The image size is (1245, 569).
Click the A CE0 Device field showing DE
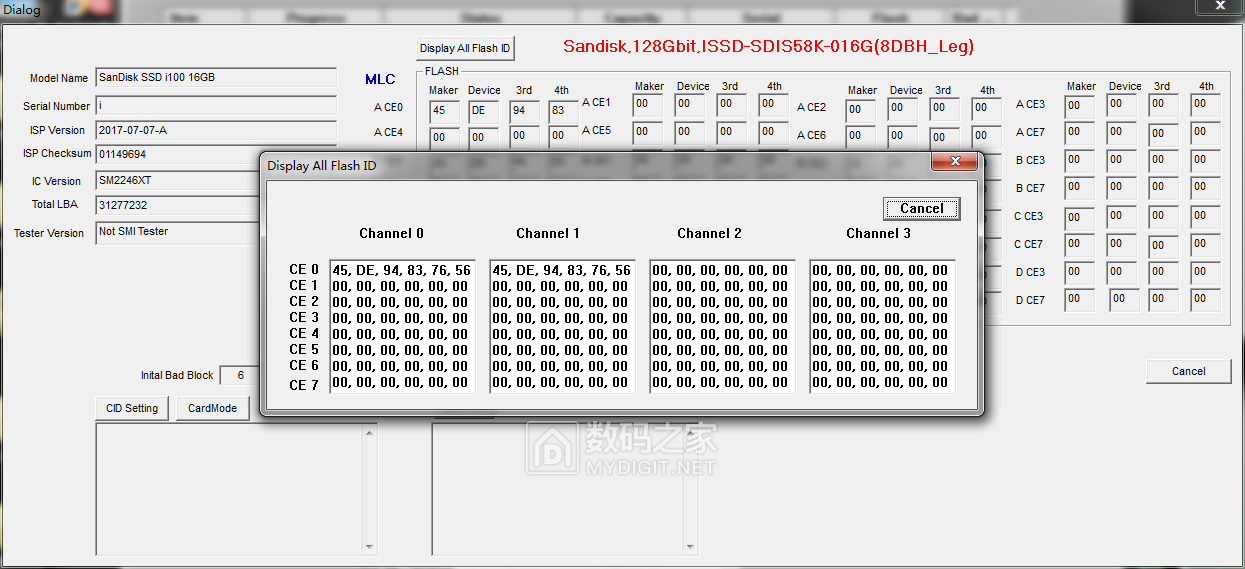[483, 110]
